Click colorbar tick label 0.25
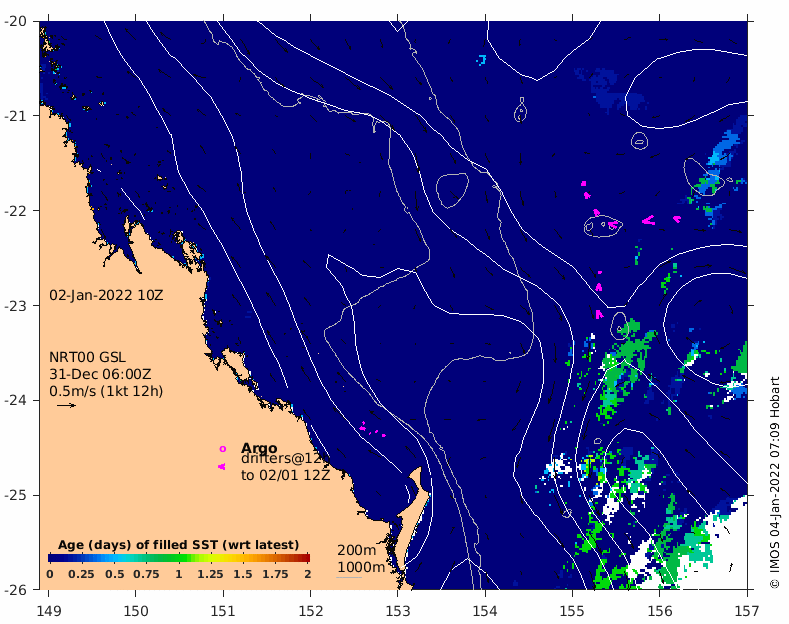Screen dimensions: 789x624 click(81, 574)
